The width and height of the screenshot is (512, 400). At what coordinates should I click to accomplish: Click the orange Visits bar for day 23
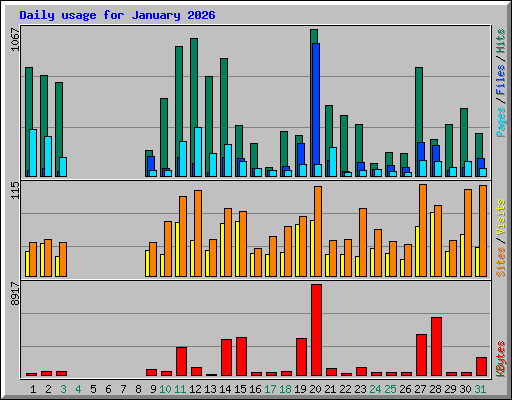coord(363,242)
